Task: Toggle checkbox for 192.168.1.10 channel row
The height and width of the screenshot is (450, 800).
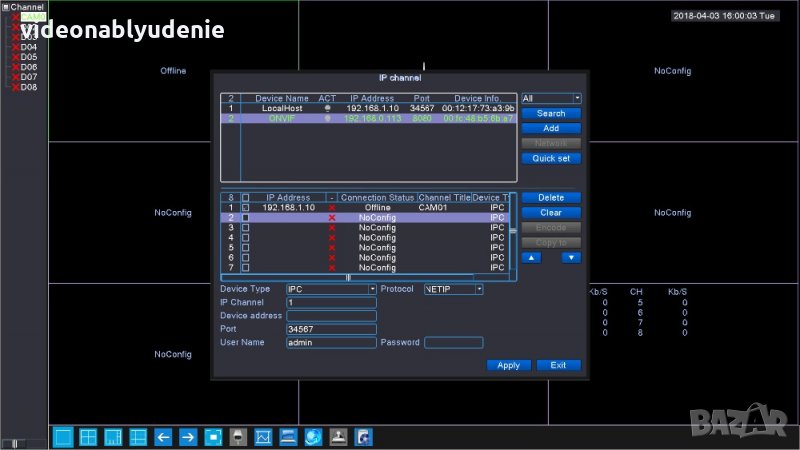Action: pyautogui.click(x=246, y=207)
